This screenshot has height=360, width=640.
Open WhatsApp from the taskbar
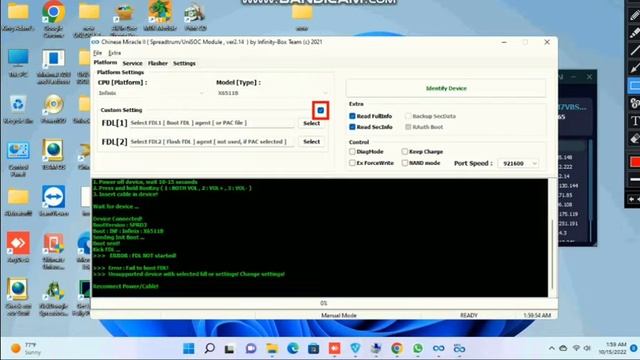click(x=418, y=348)
